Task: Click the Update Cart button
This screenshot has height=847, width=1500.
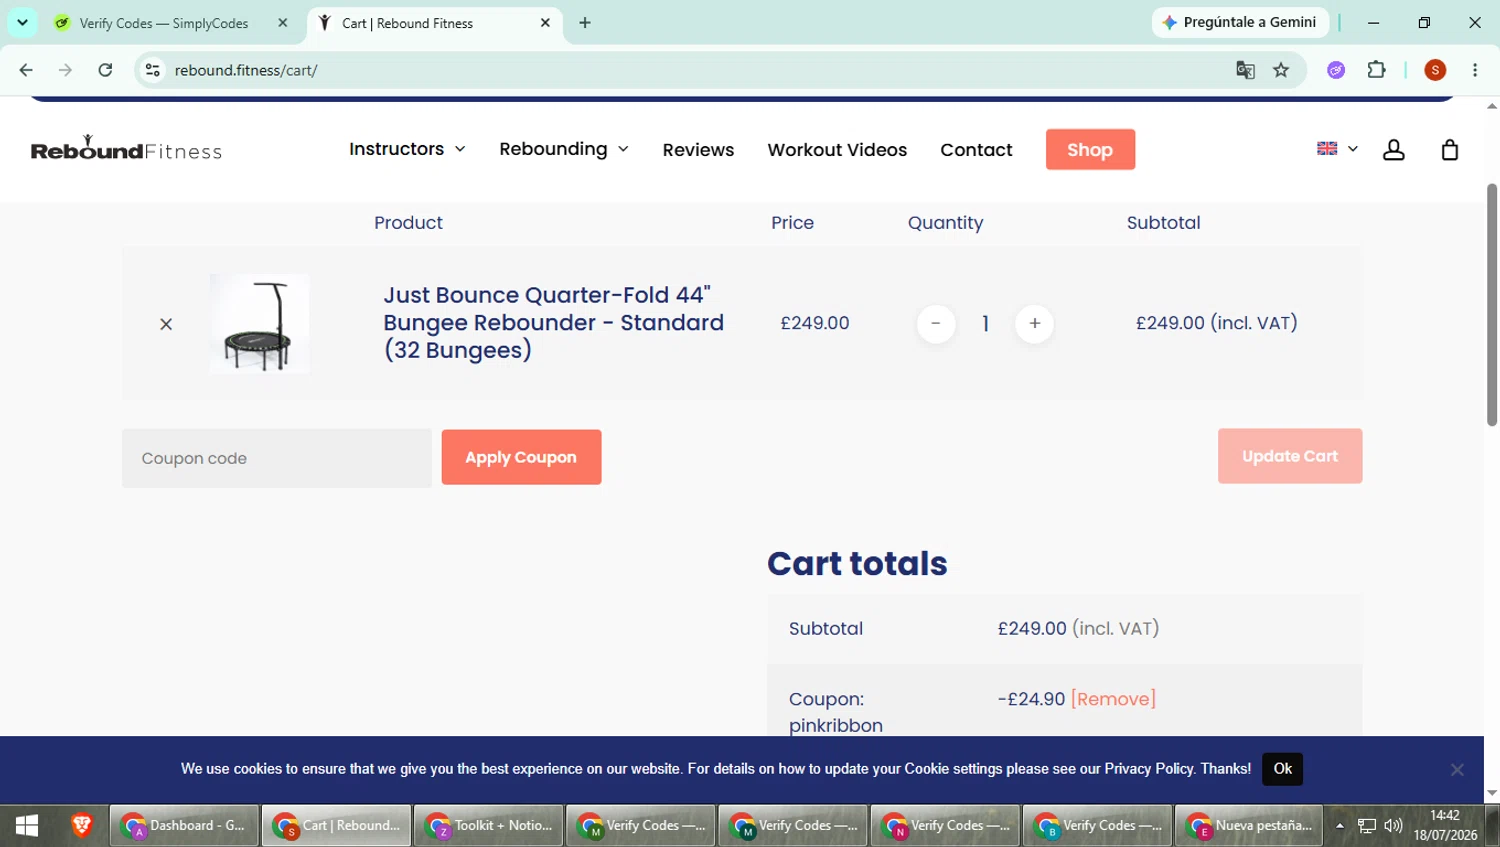Action: 1290,456
